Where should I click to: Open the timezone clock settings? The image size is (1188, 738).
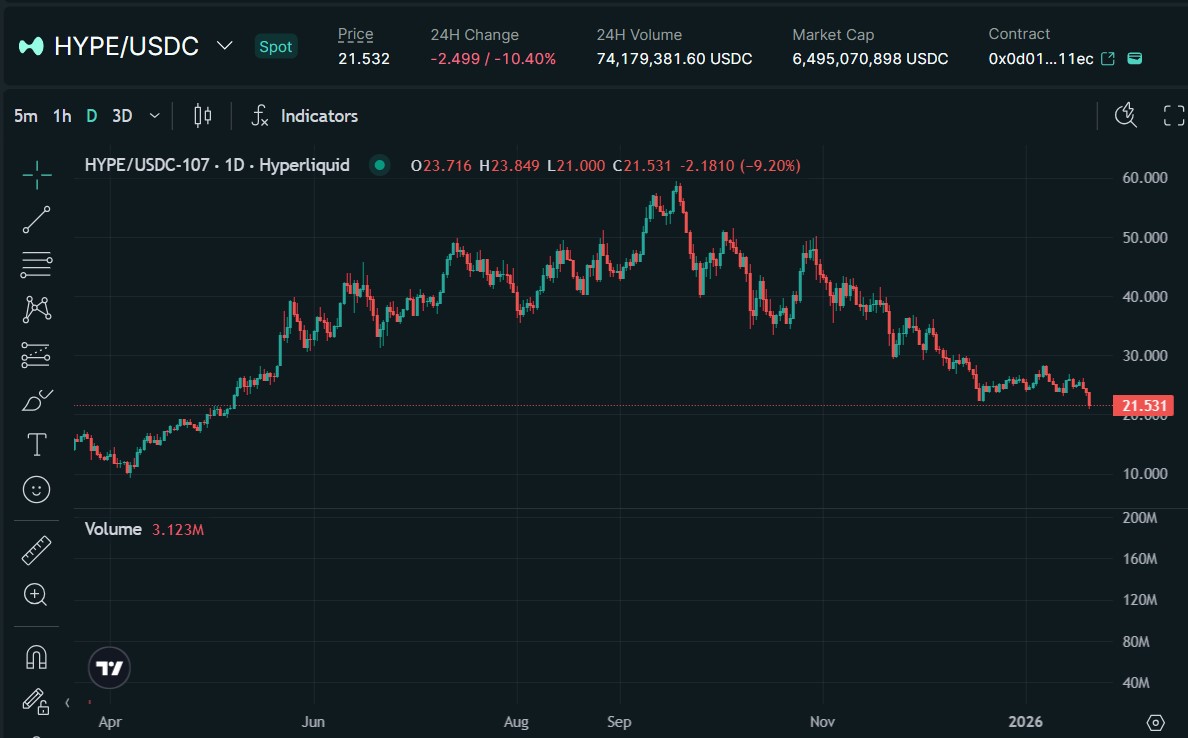coord(1125,116)
